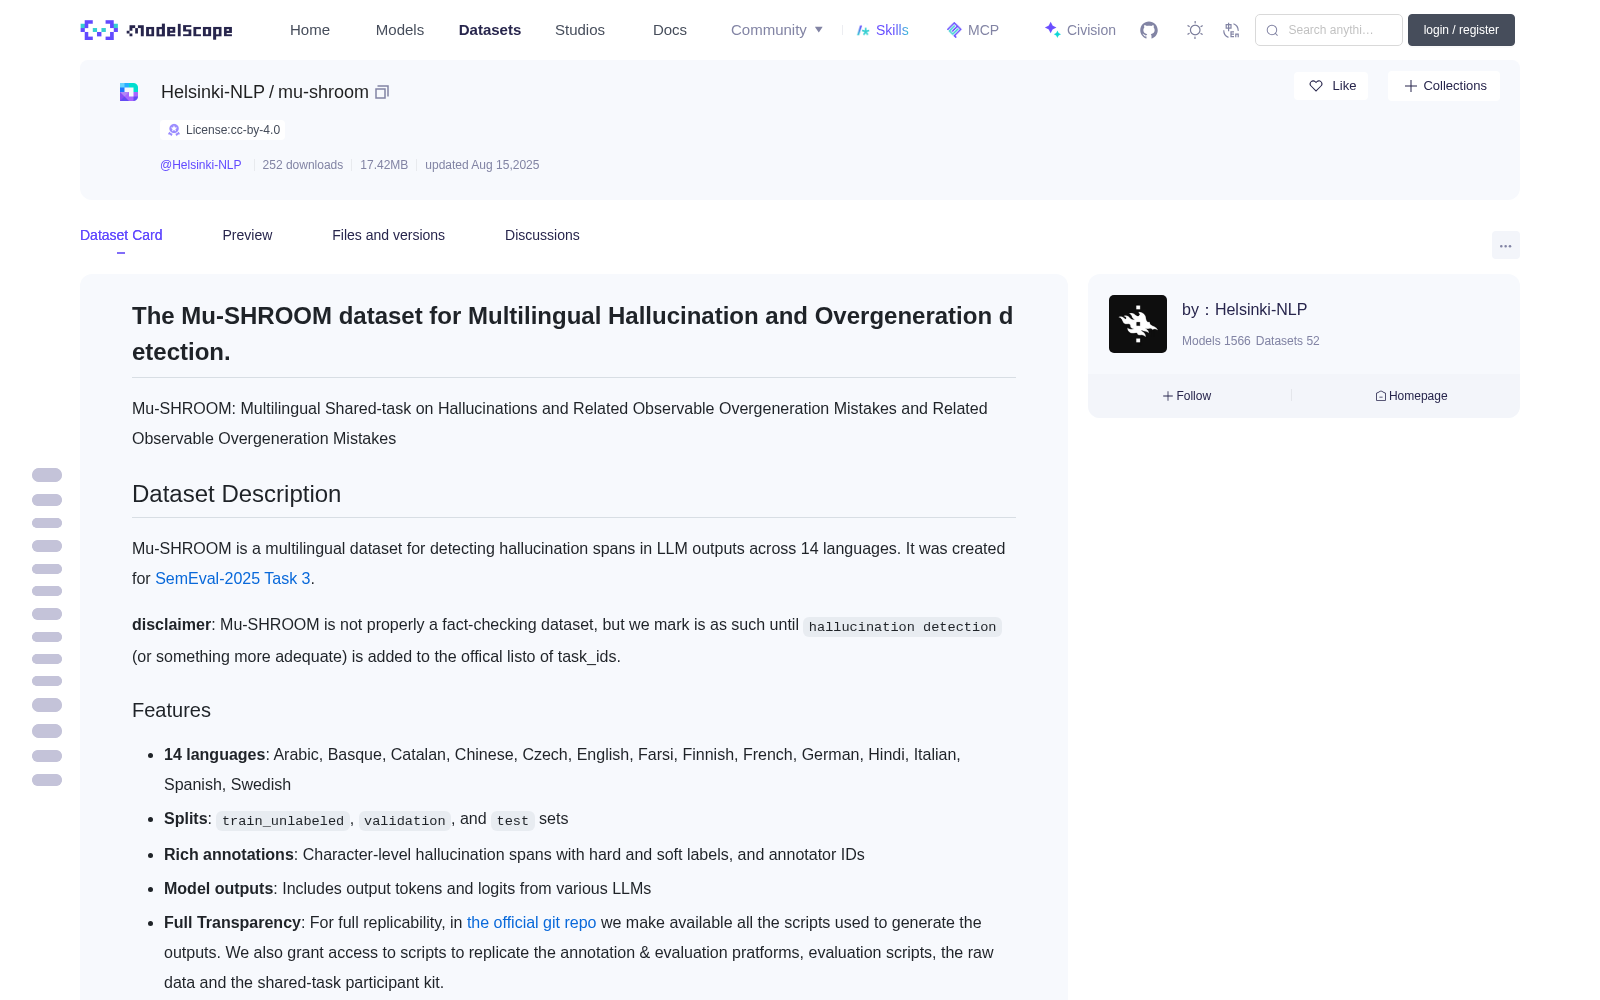
Task: Click the 'Models 1566' text
Action: pos(1216,341)
